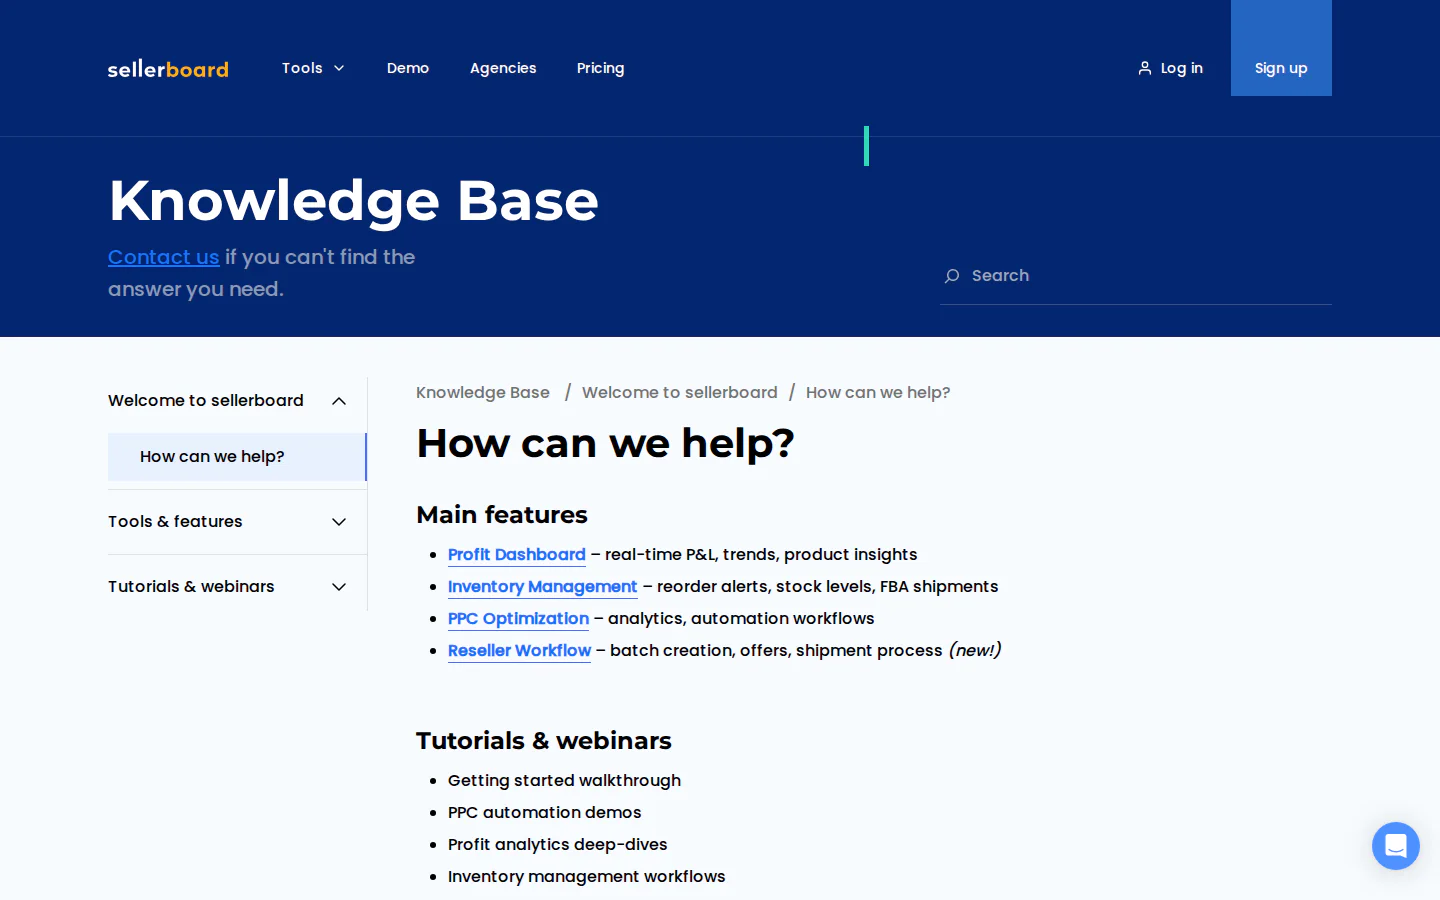Open the Tools dropdown in the header
This screenshot has height=900, width=1440.
(313, 68)
